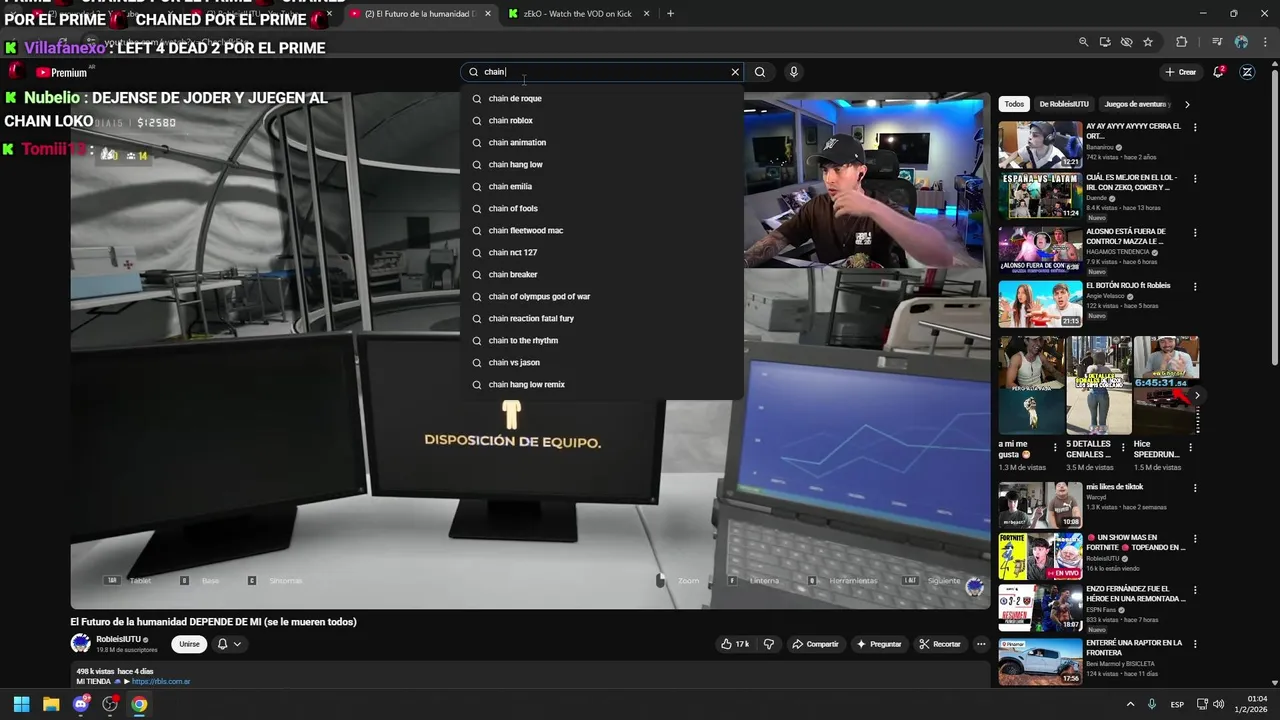This screenshot has height=720, width=1280.
Task: Open the YouTube Premium home logo
Action: (x=62, y=72)
